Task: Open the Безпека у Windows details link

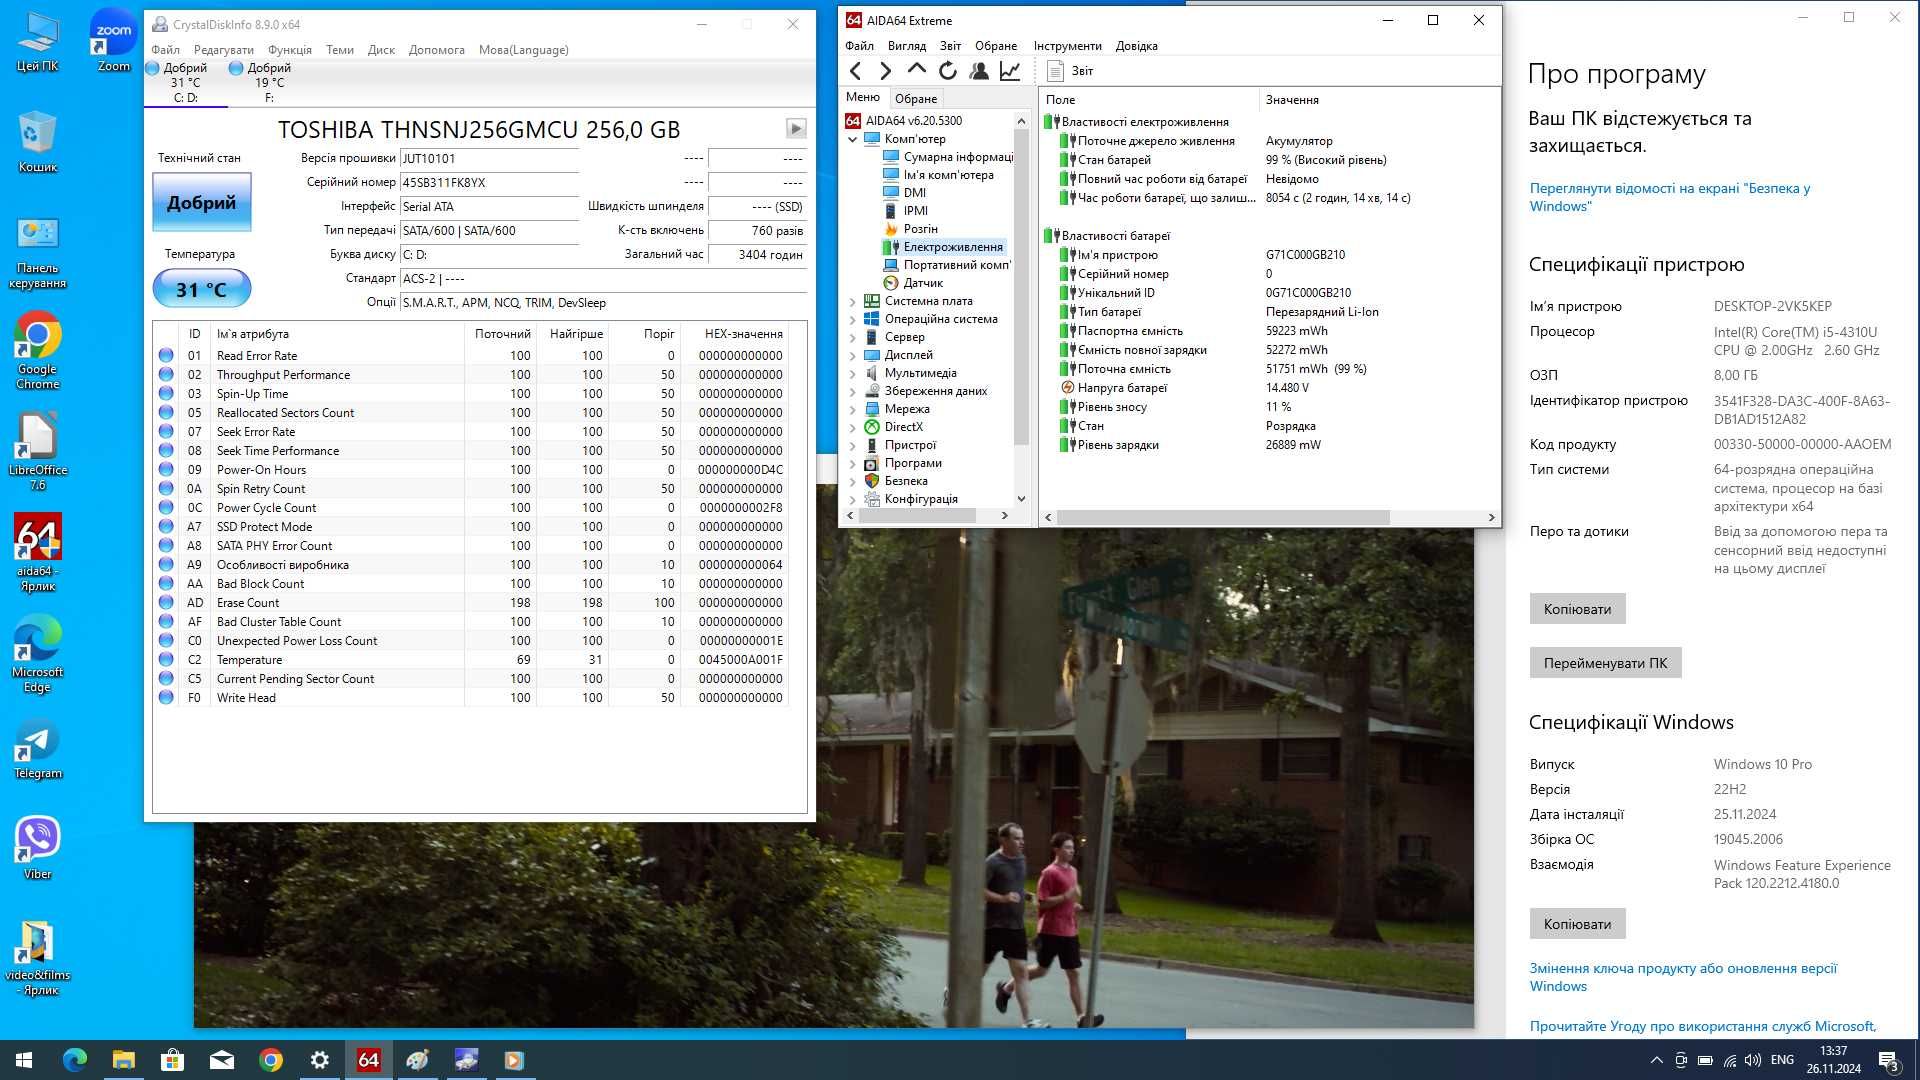Action: (x=1669, y=196)
